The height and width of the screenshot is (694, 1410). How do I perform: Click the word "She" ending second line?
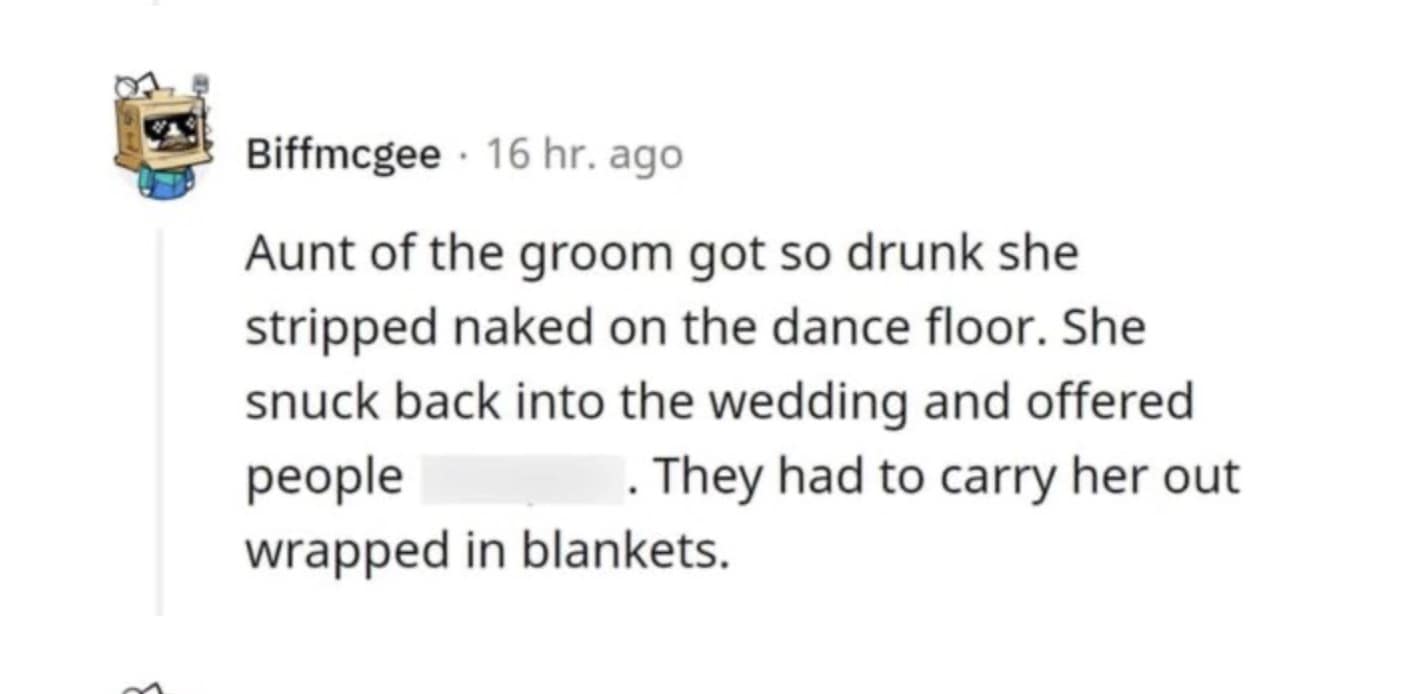click(1104, 328)
